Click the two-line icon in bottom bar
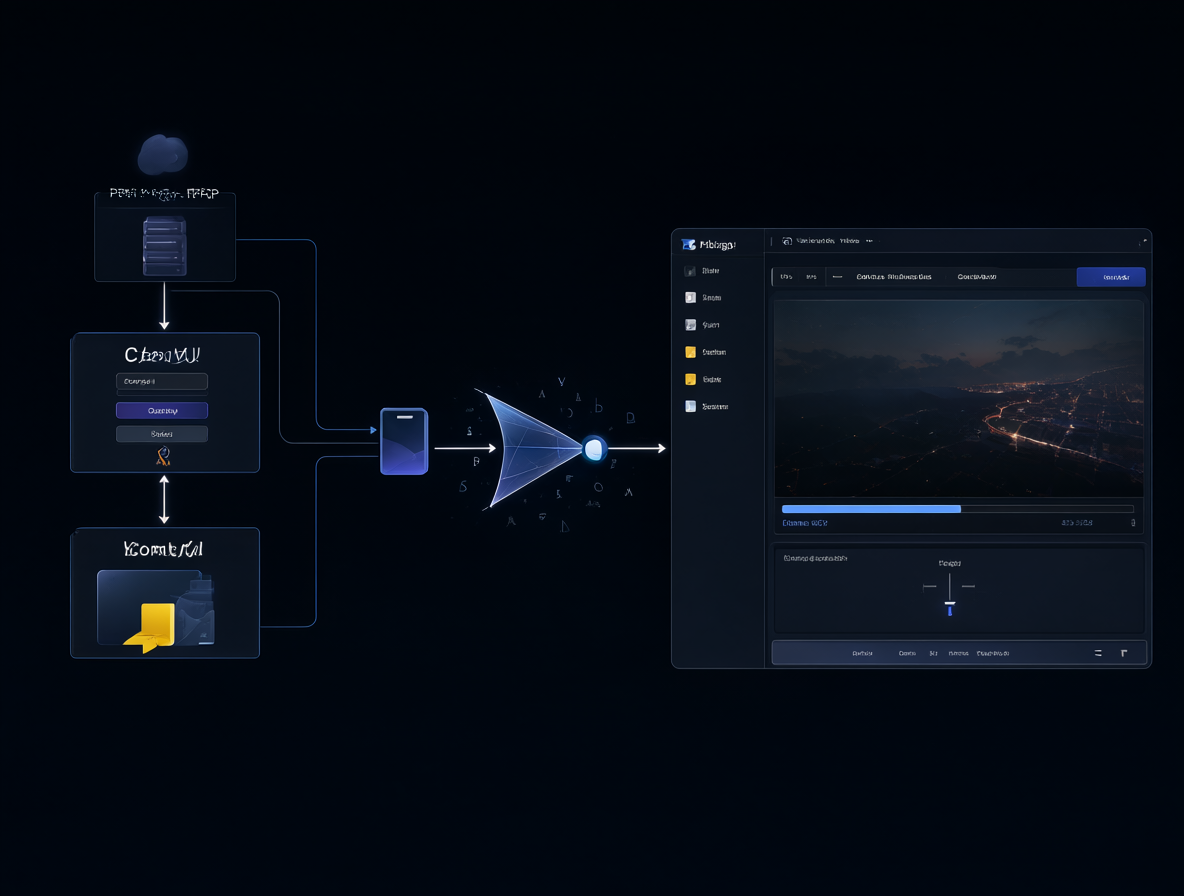Image resolution: width=1184 pixels, height=896 pixels. pyautogui.click(x=1098, y=653)
